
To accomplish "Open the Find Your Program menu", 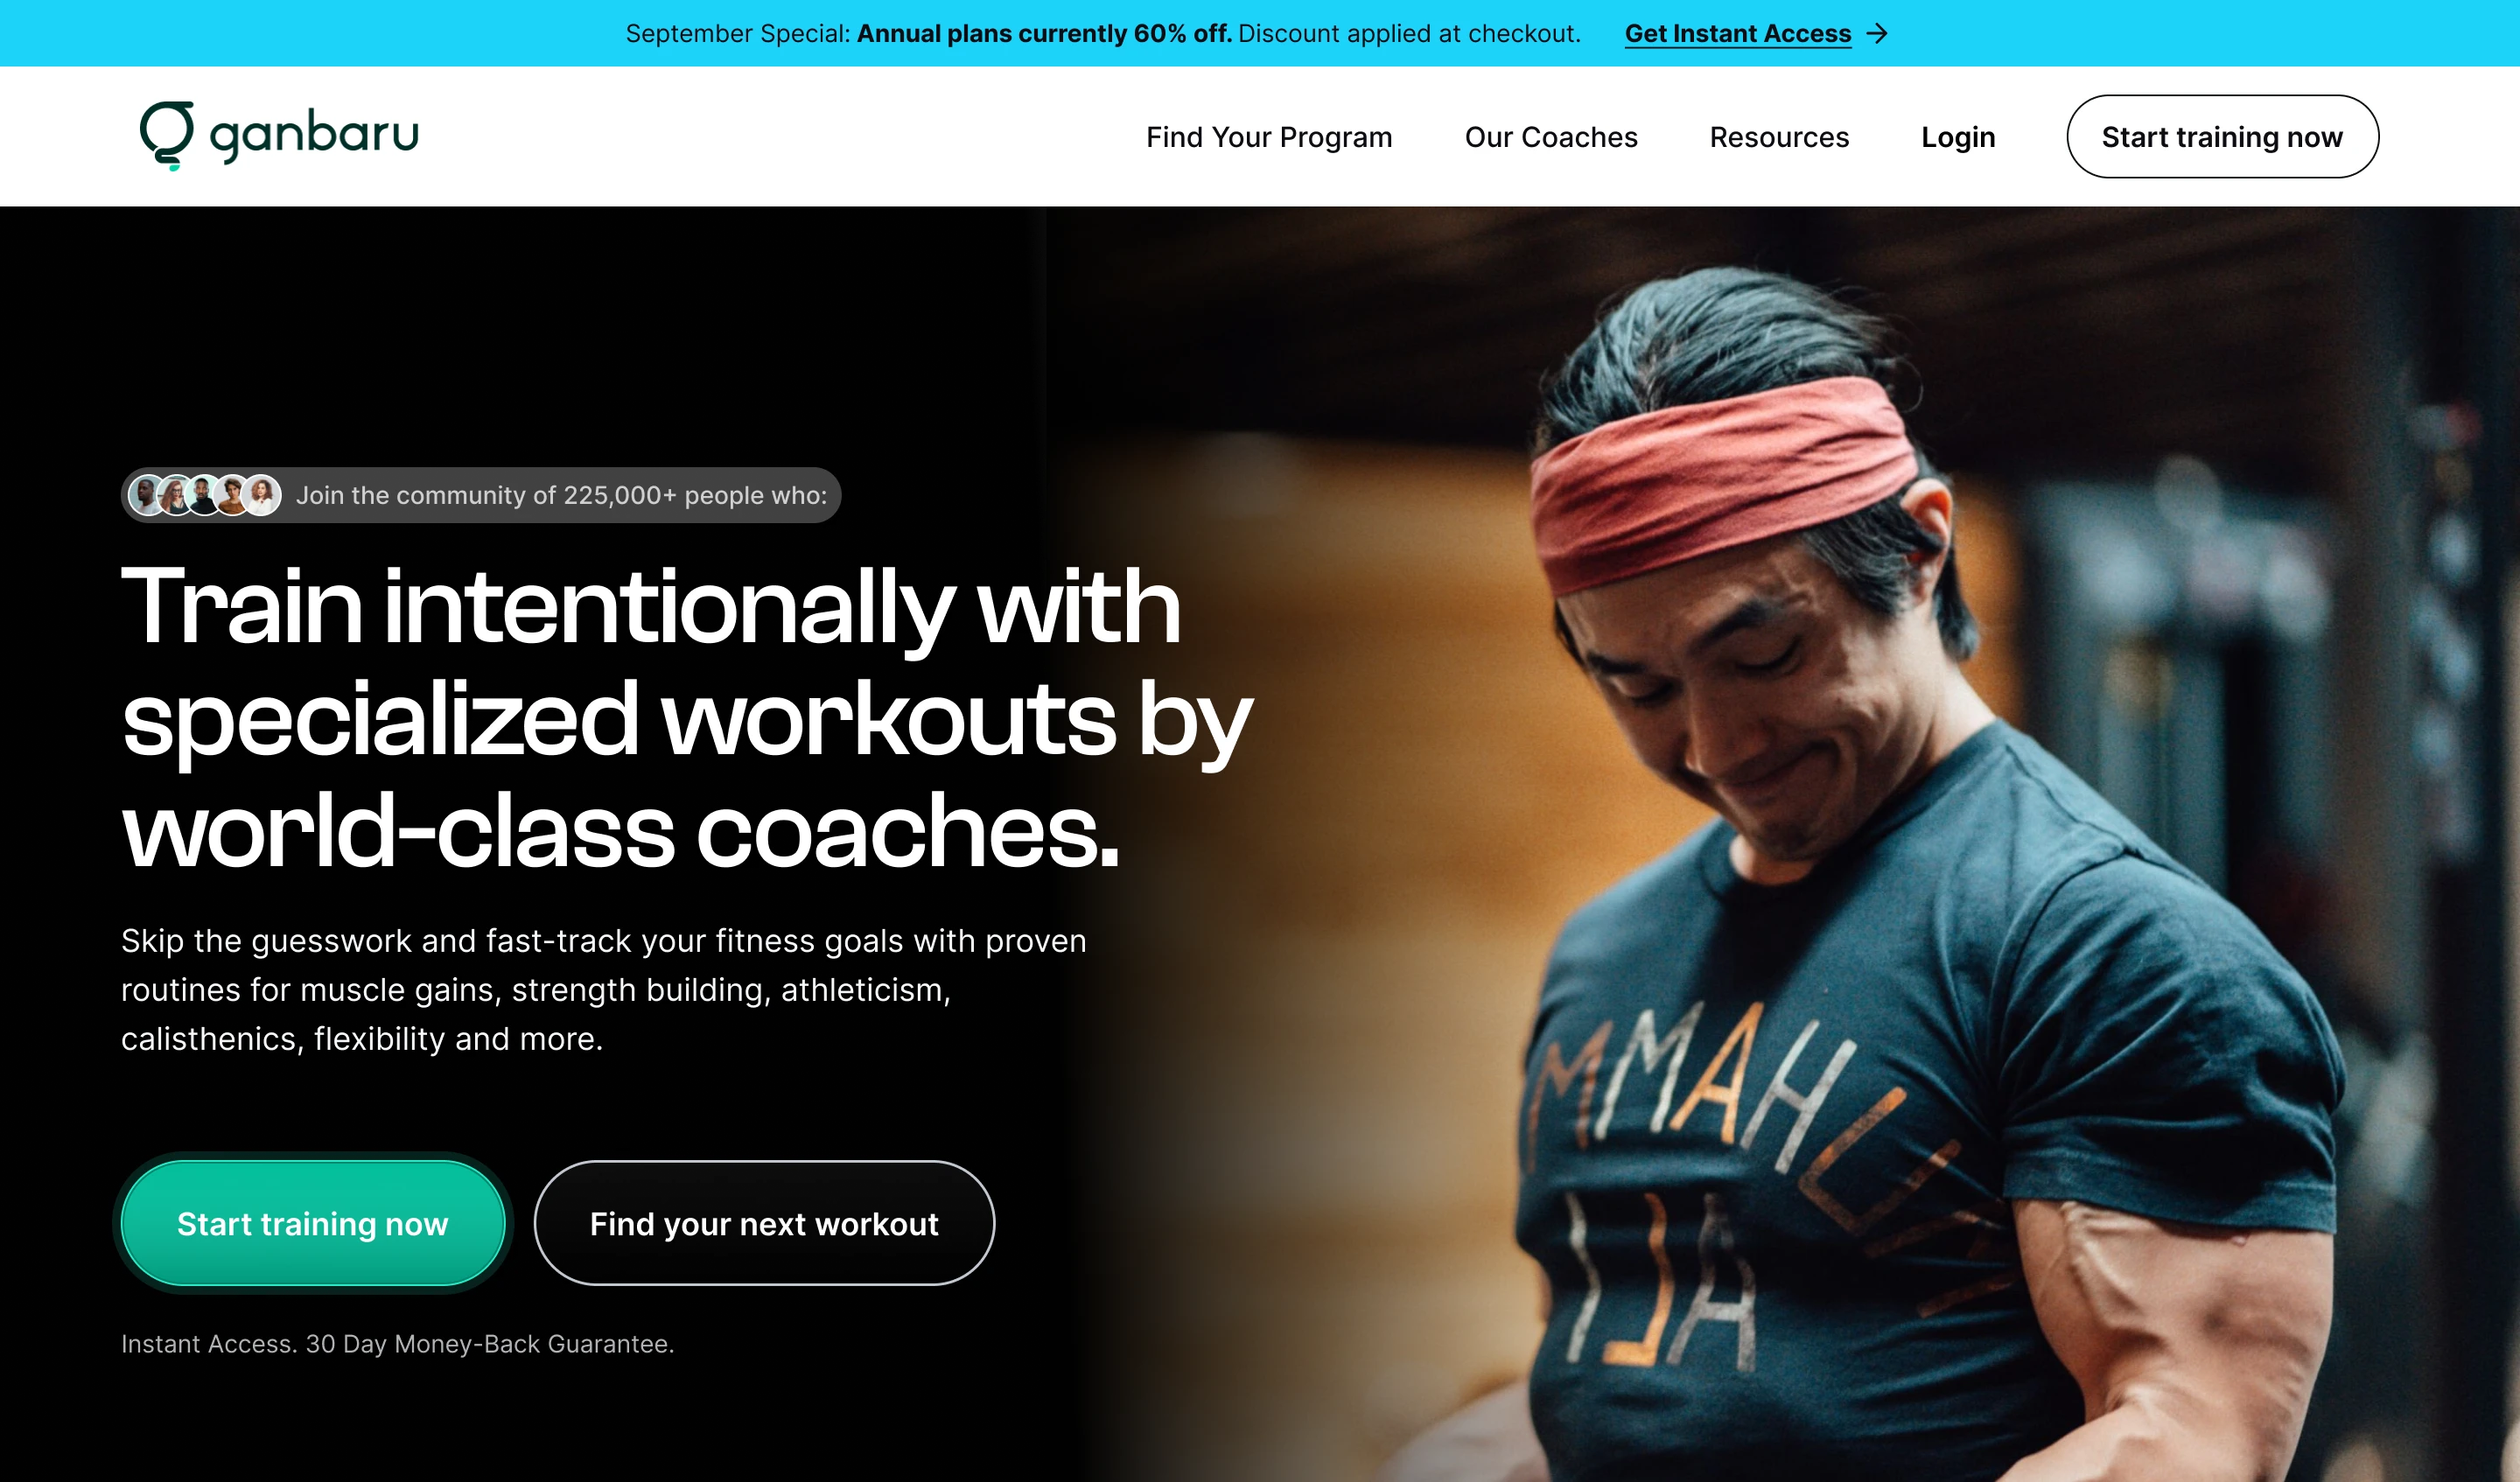I will 1269,137.
